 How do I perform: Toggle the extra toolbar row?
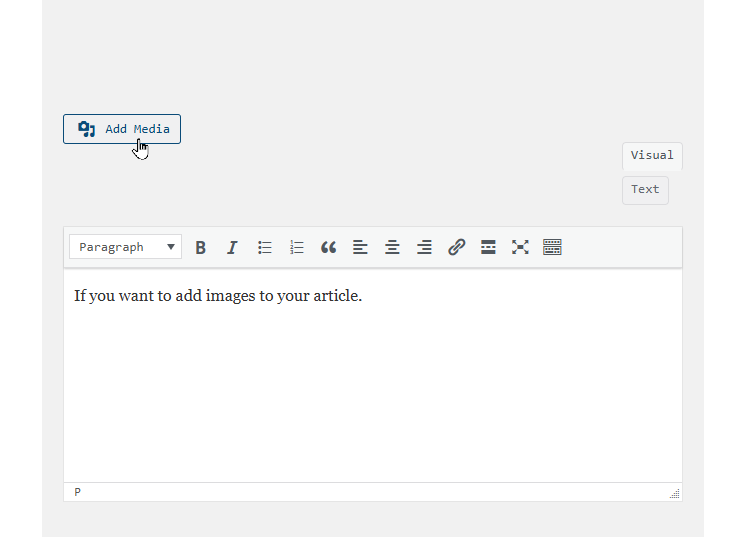552,247
